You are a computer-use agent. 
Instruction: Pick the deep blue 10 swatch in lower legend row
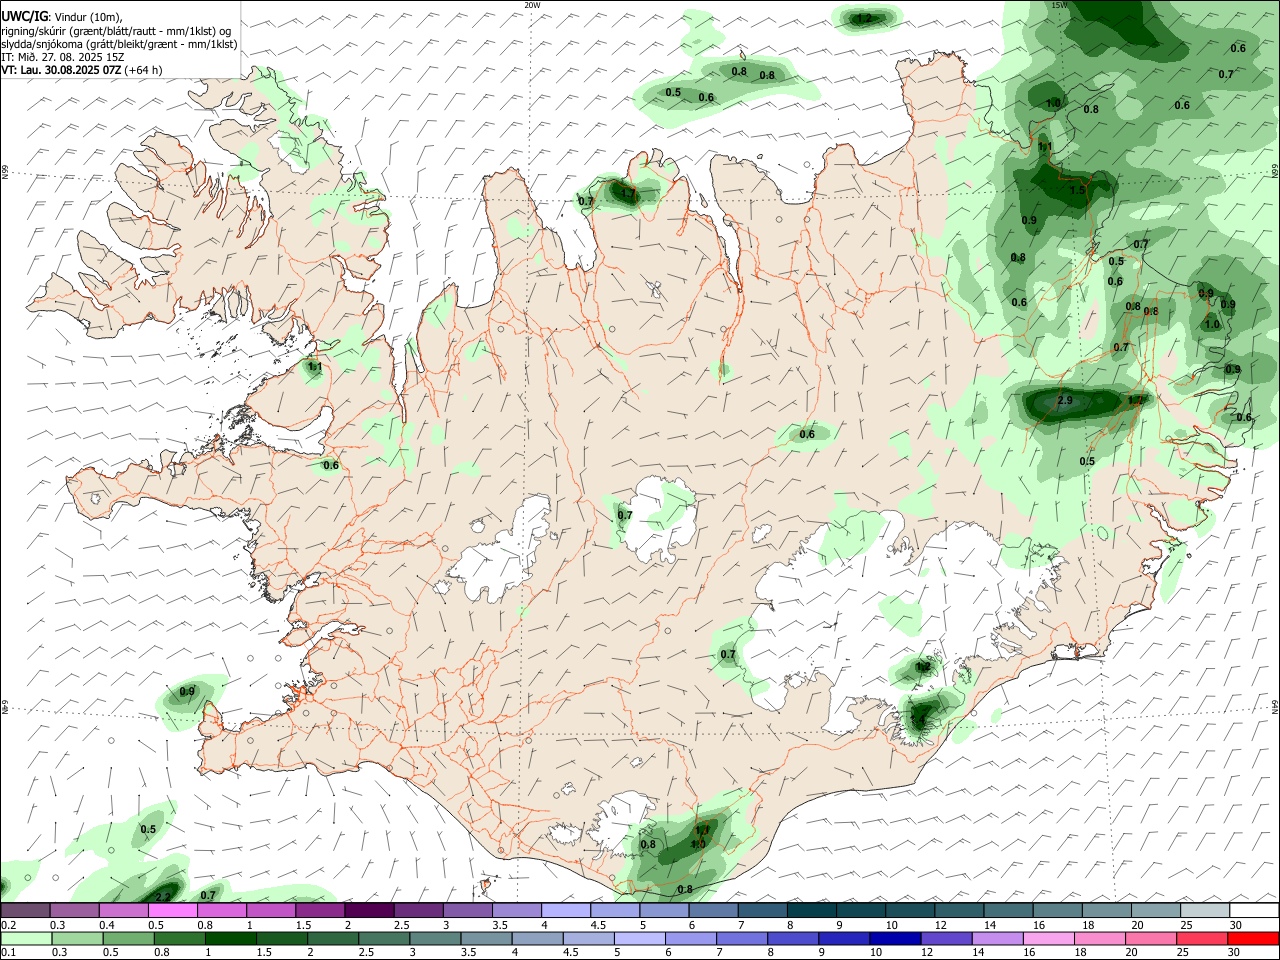[x=894, y=938]
